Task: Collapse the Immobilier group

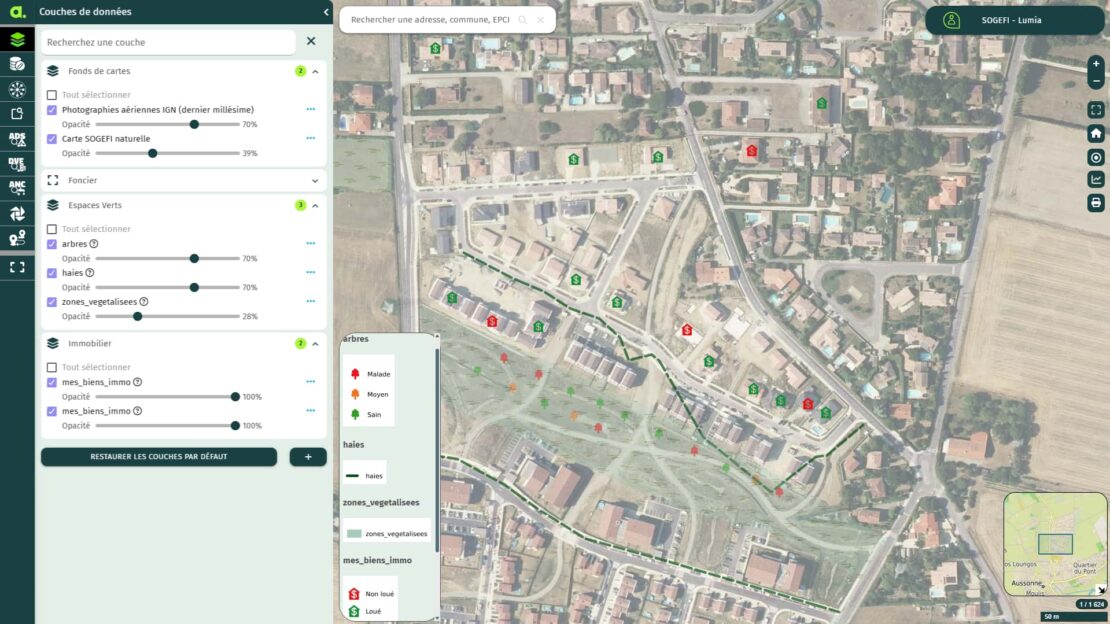Action: (316, 344)
